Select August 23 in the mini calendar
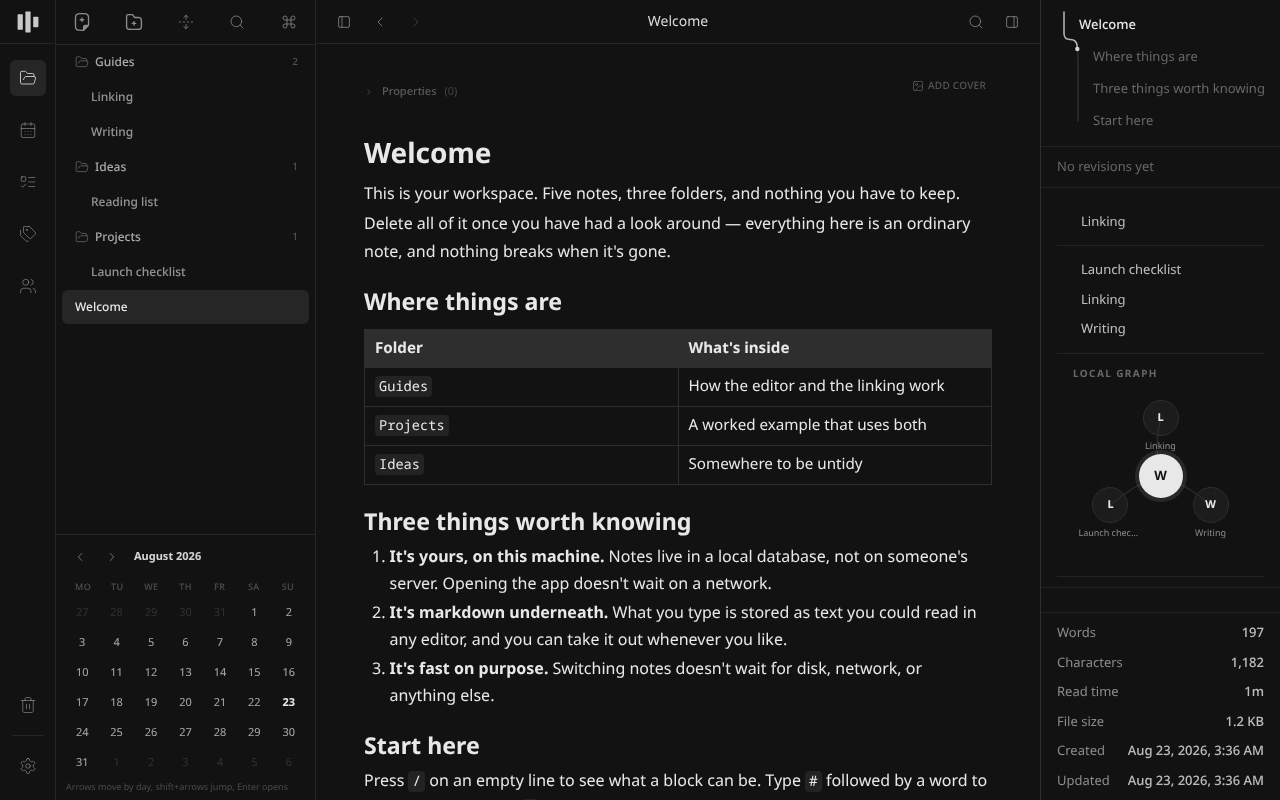Image resolution: width=1280 pixels, height=800 pixels. click(x=288, y=702)
